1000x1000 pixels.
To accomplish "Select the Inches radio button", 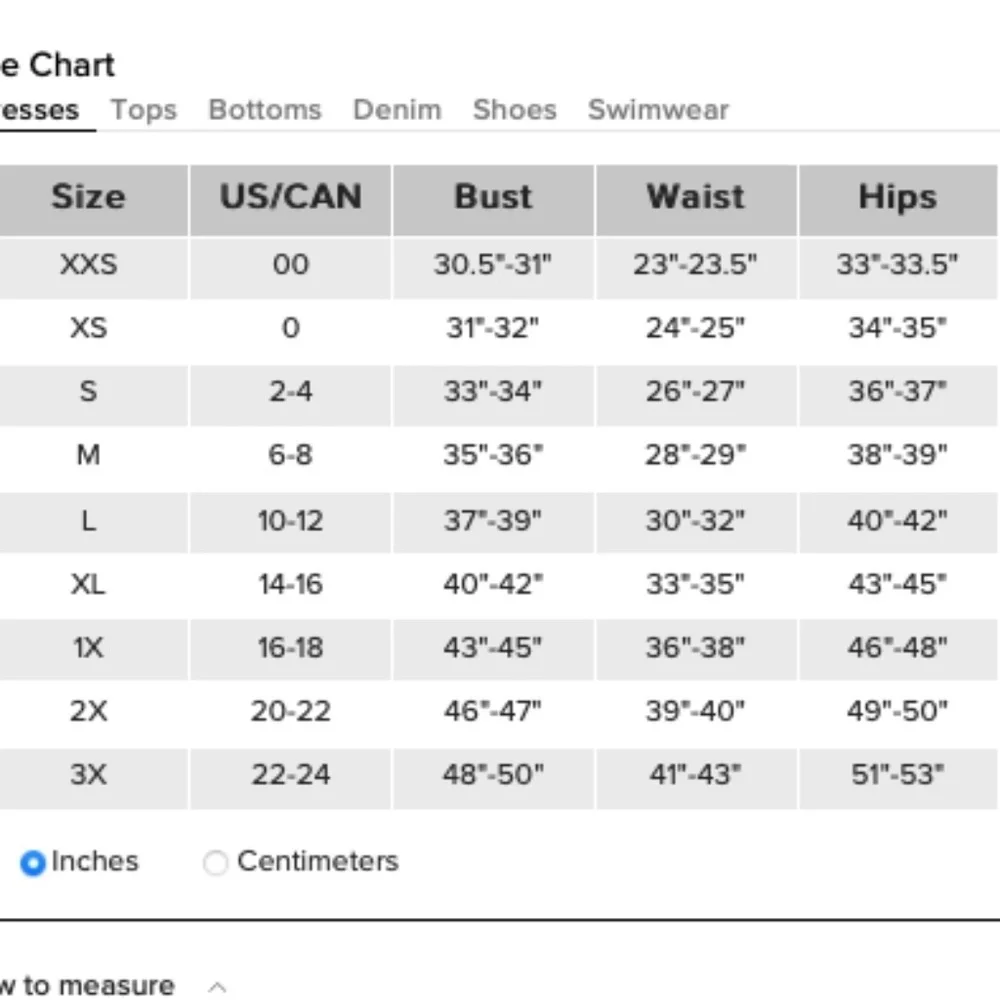I will tap(33, 863).
